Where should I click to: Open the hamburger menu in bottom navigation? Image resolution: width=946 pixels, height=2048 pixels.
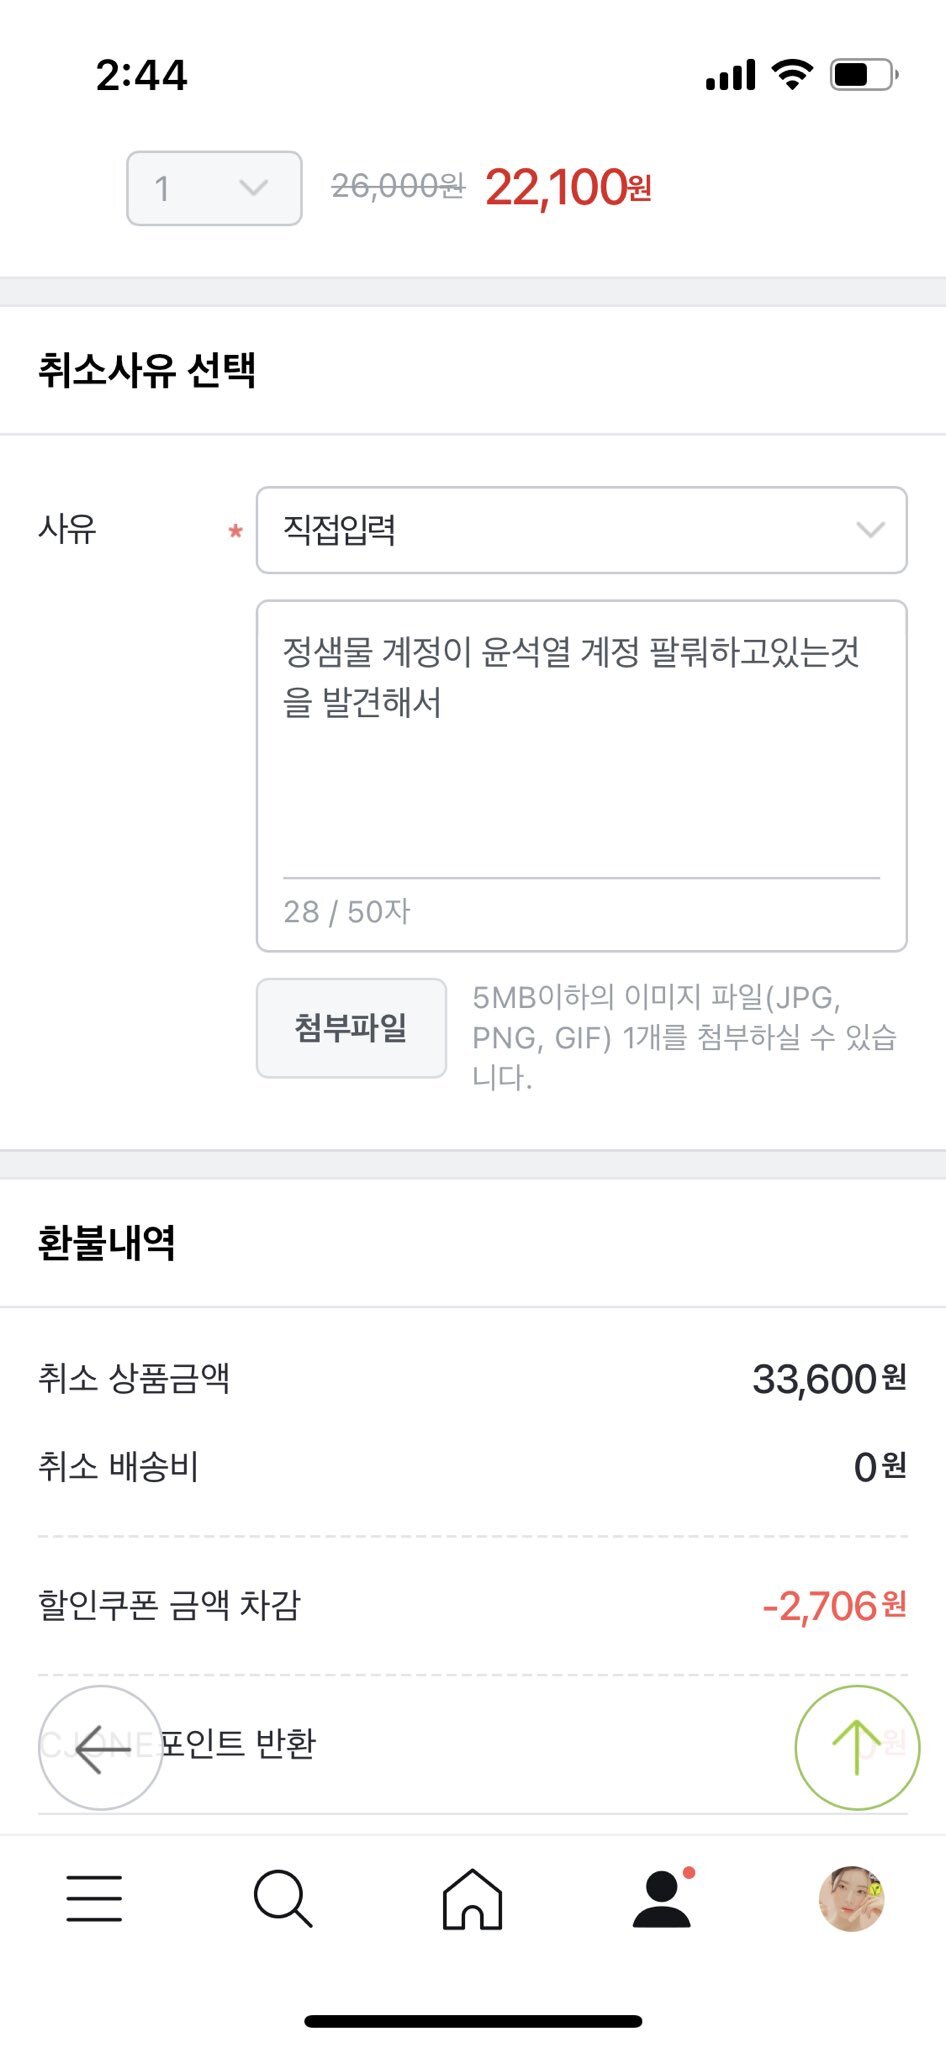[94, 1898]
